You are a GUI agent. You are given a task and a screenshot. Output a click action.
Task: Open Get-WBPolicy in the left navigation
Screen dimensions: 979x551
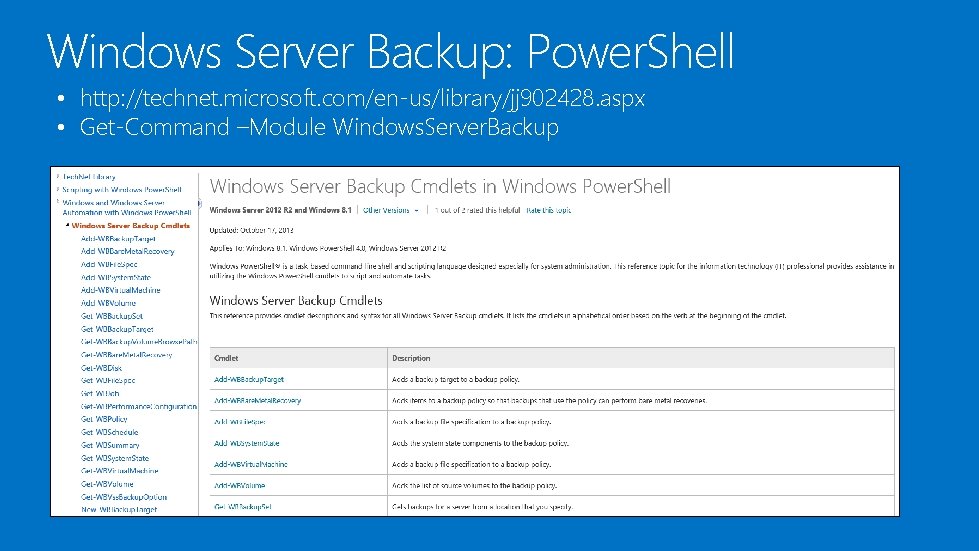coord(104,419)
